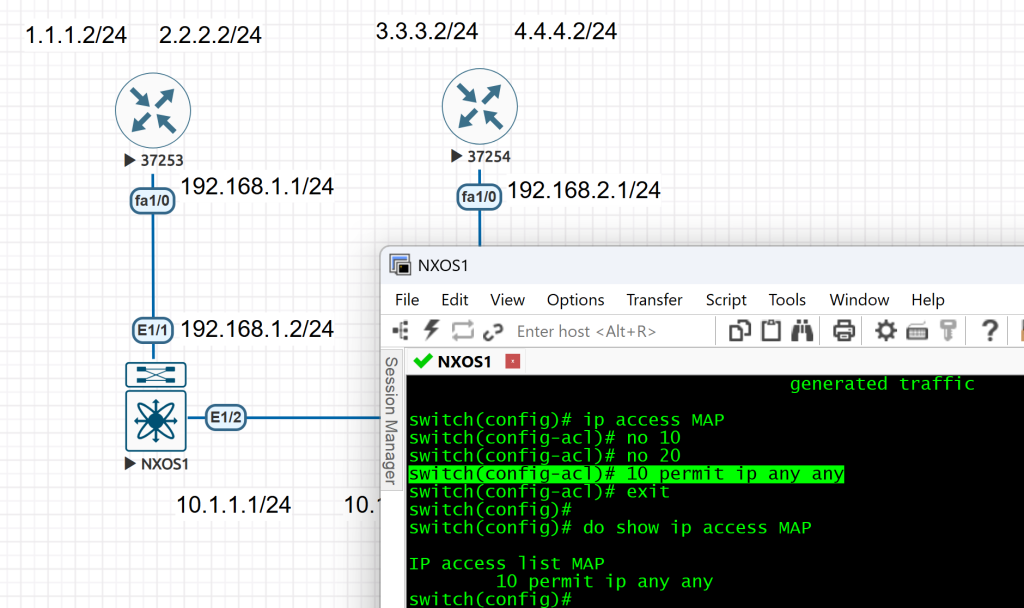This screenshot has width=1024, height=608.
Task: Start the NXOS1 switch play triangle
Action: tap(130, 464)
